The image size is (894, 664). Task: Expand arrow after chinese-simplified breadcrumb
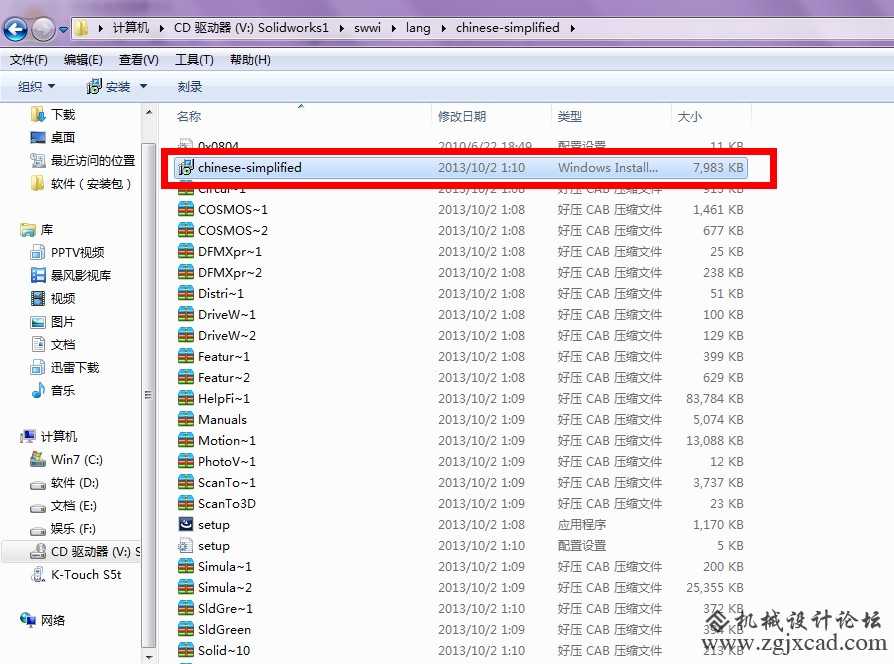(x=572, y=28)
